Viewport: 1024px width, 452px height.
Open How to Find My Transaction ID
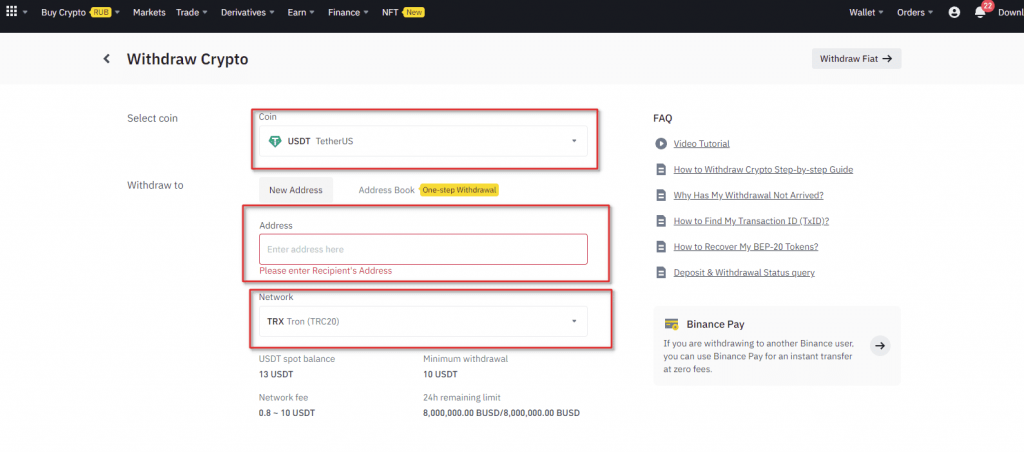tap(751, 221)
